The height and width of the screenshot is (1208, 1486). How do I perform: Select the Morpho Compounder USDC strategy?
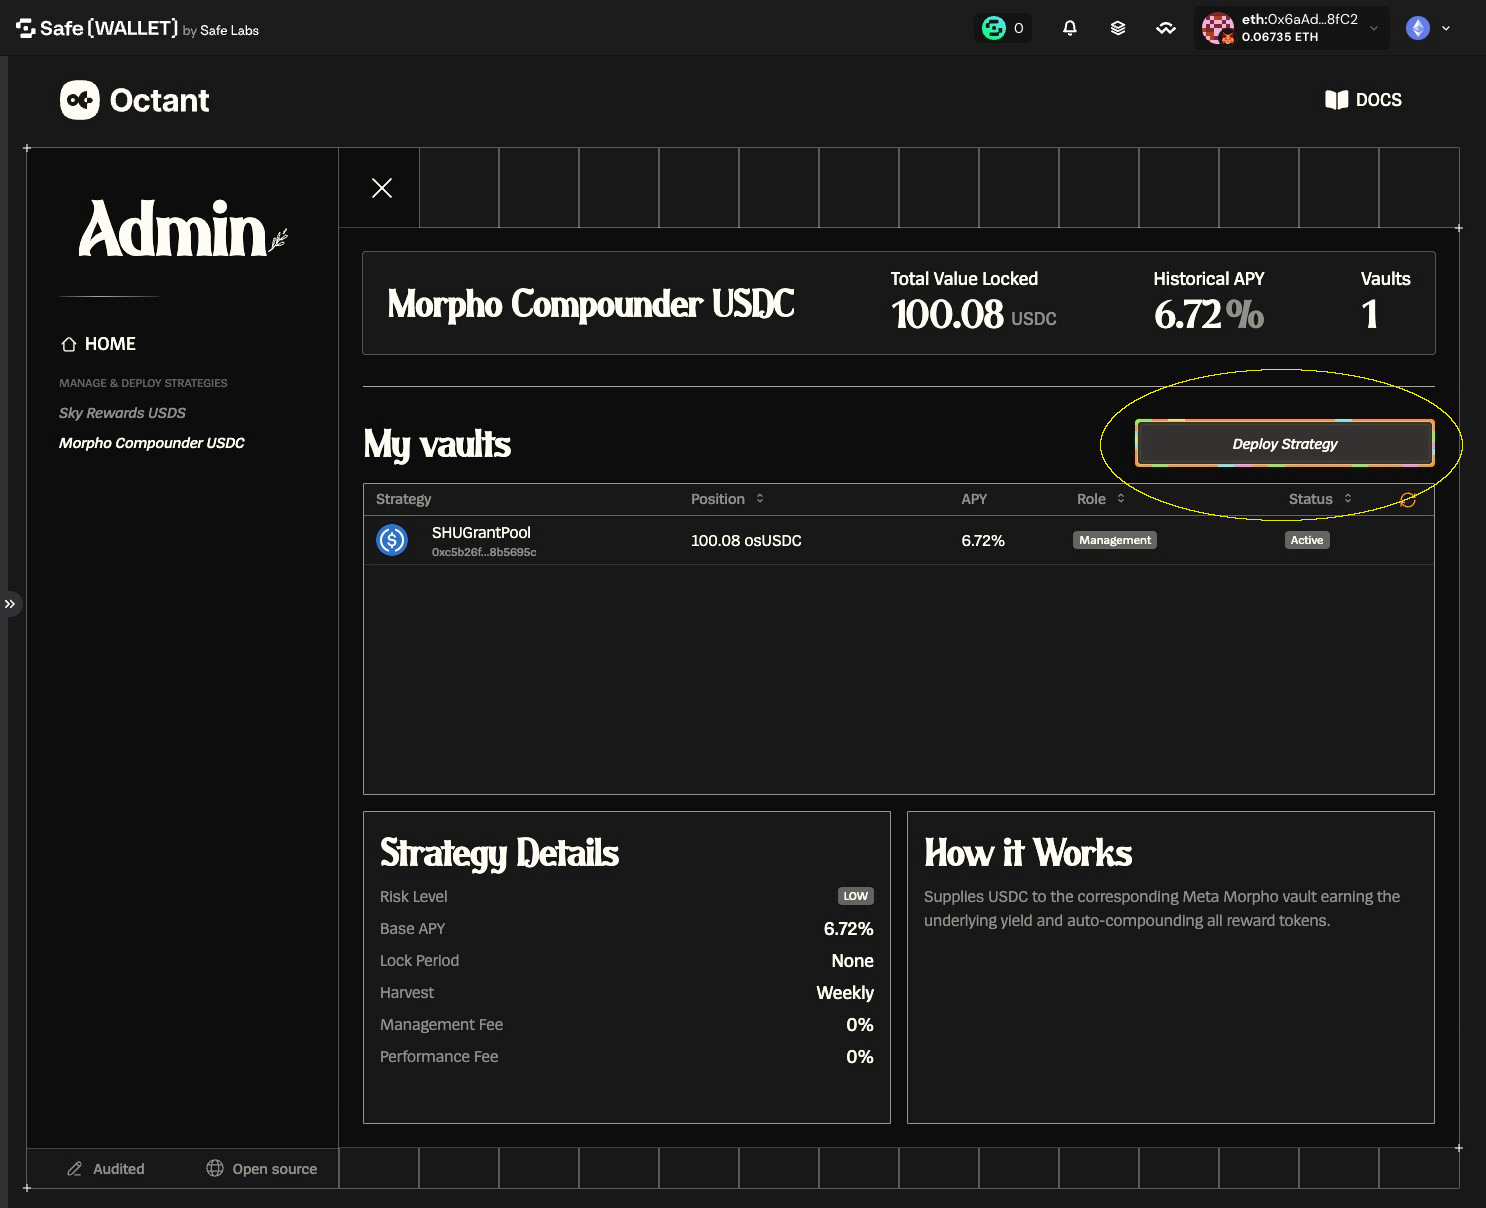click(x=152, y=443)
